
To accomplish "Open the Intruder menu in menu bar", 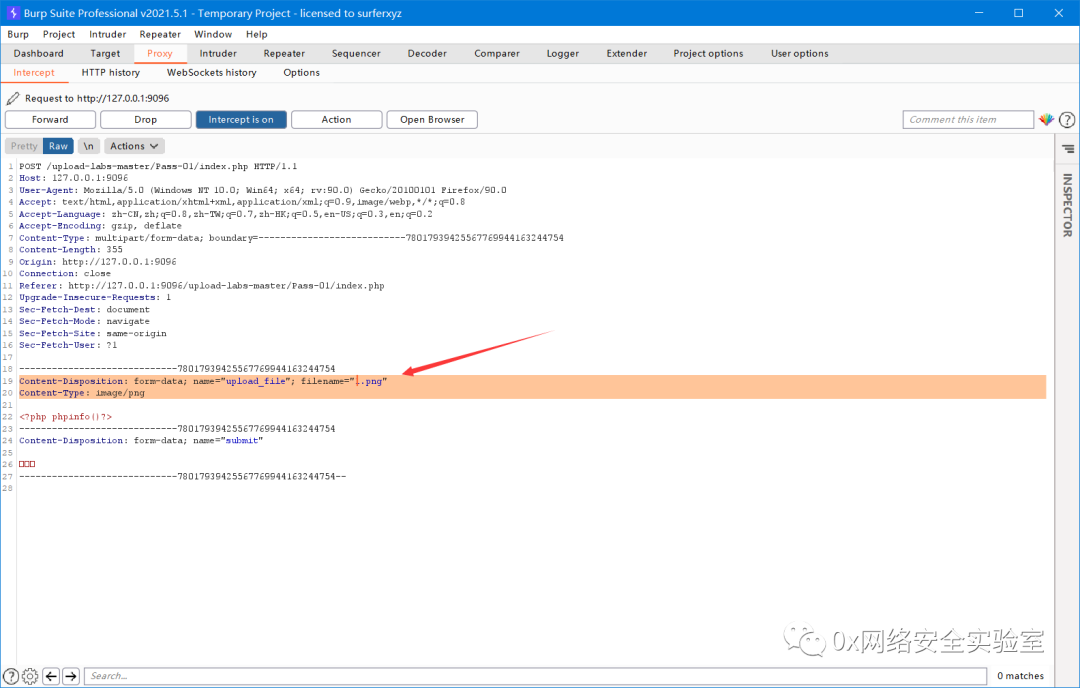I will tap(107, 34).
